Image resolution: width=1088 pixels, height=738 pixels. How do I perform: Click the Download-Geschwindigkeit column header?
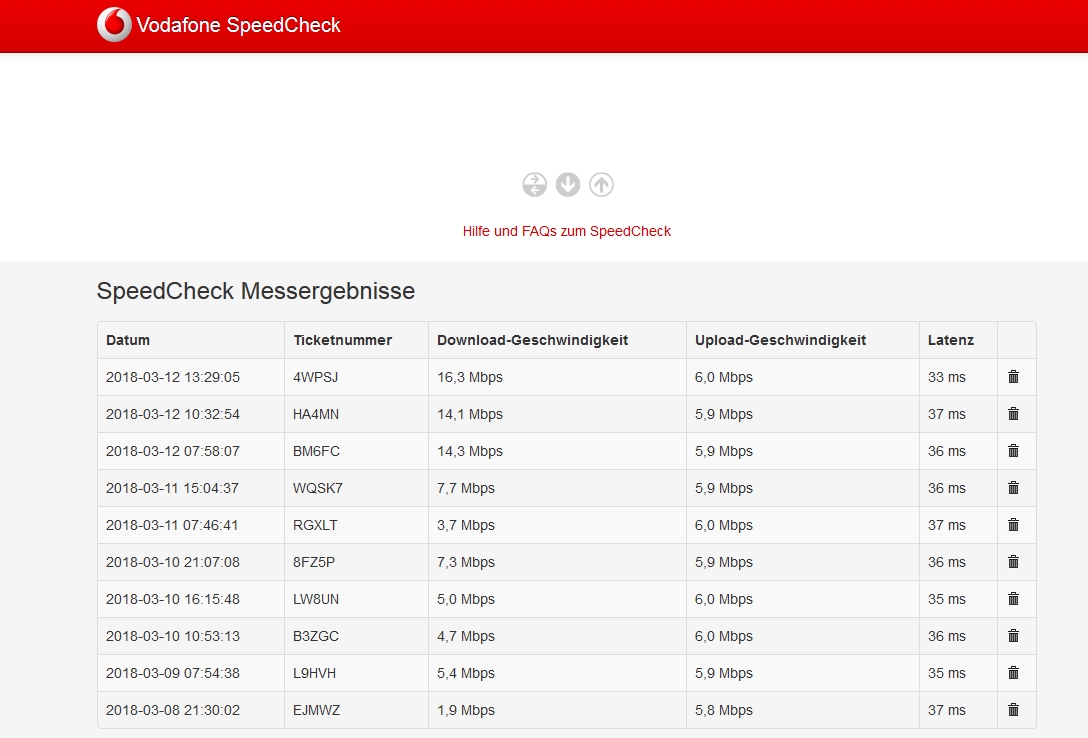(532, 340)
